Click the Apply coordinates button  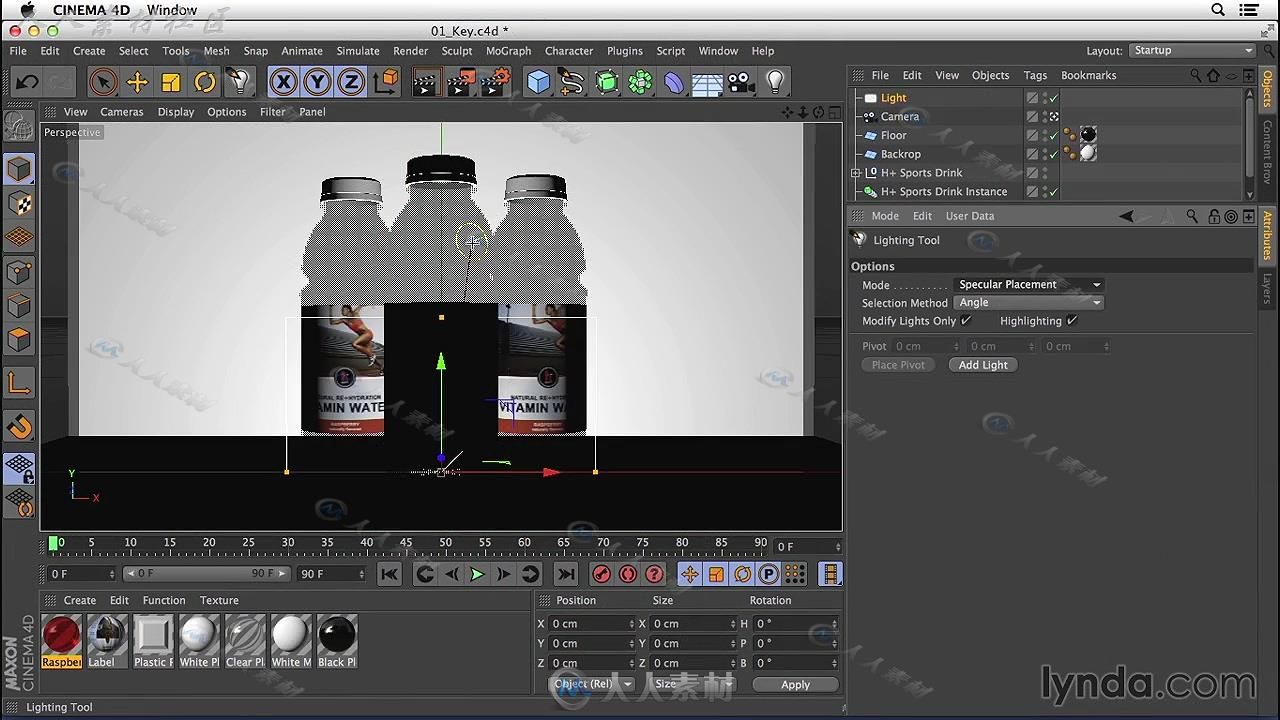point(795,684)
